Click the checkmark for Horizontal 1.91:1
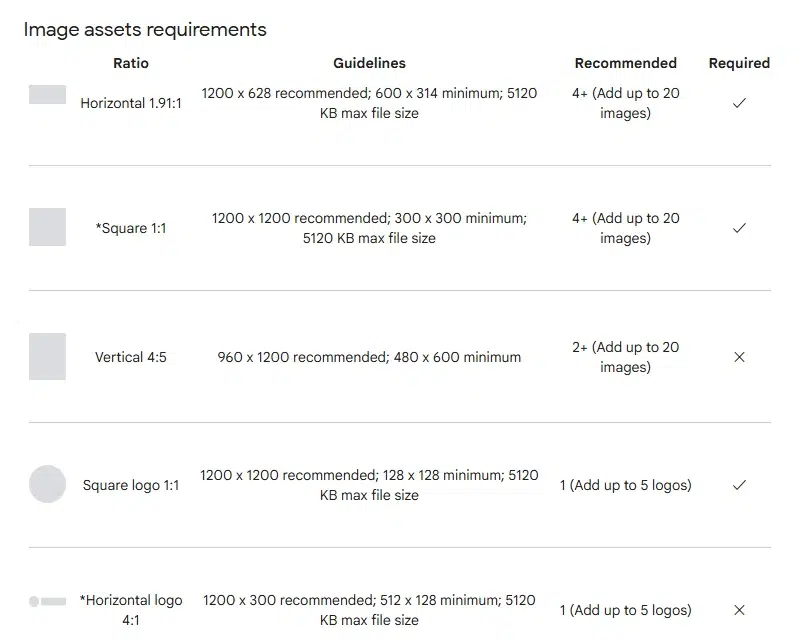Viewport: 800px width, 641px height. [739, 103]
